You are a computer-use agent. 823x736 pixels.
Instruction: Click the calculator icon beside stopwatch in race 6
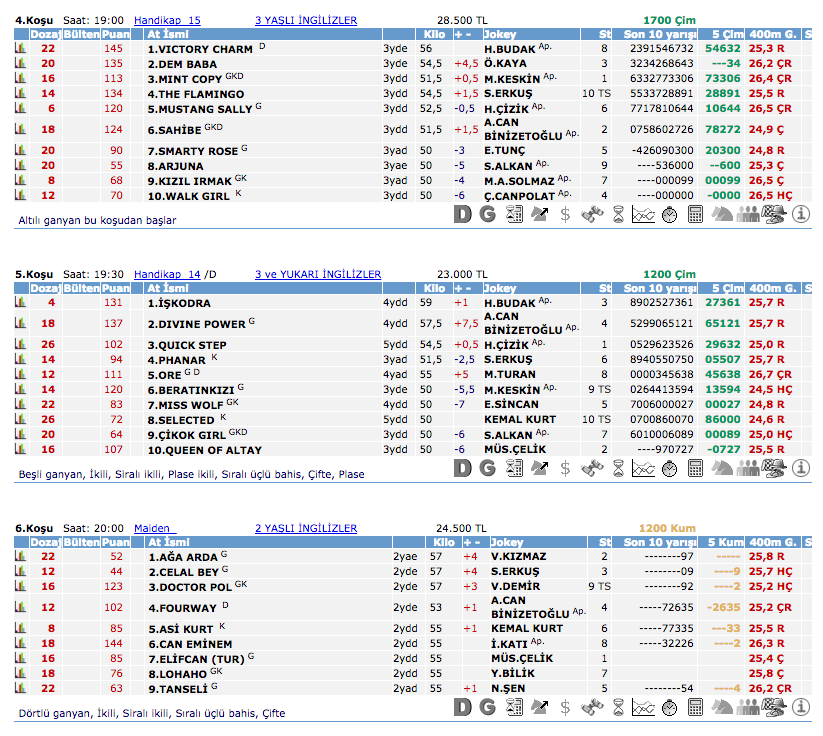696,707
